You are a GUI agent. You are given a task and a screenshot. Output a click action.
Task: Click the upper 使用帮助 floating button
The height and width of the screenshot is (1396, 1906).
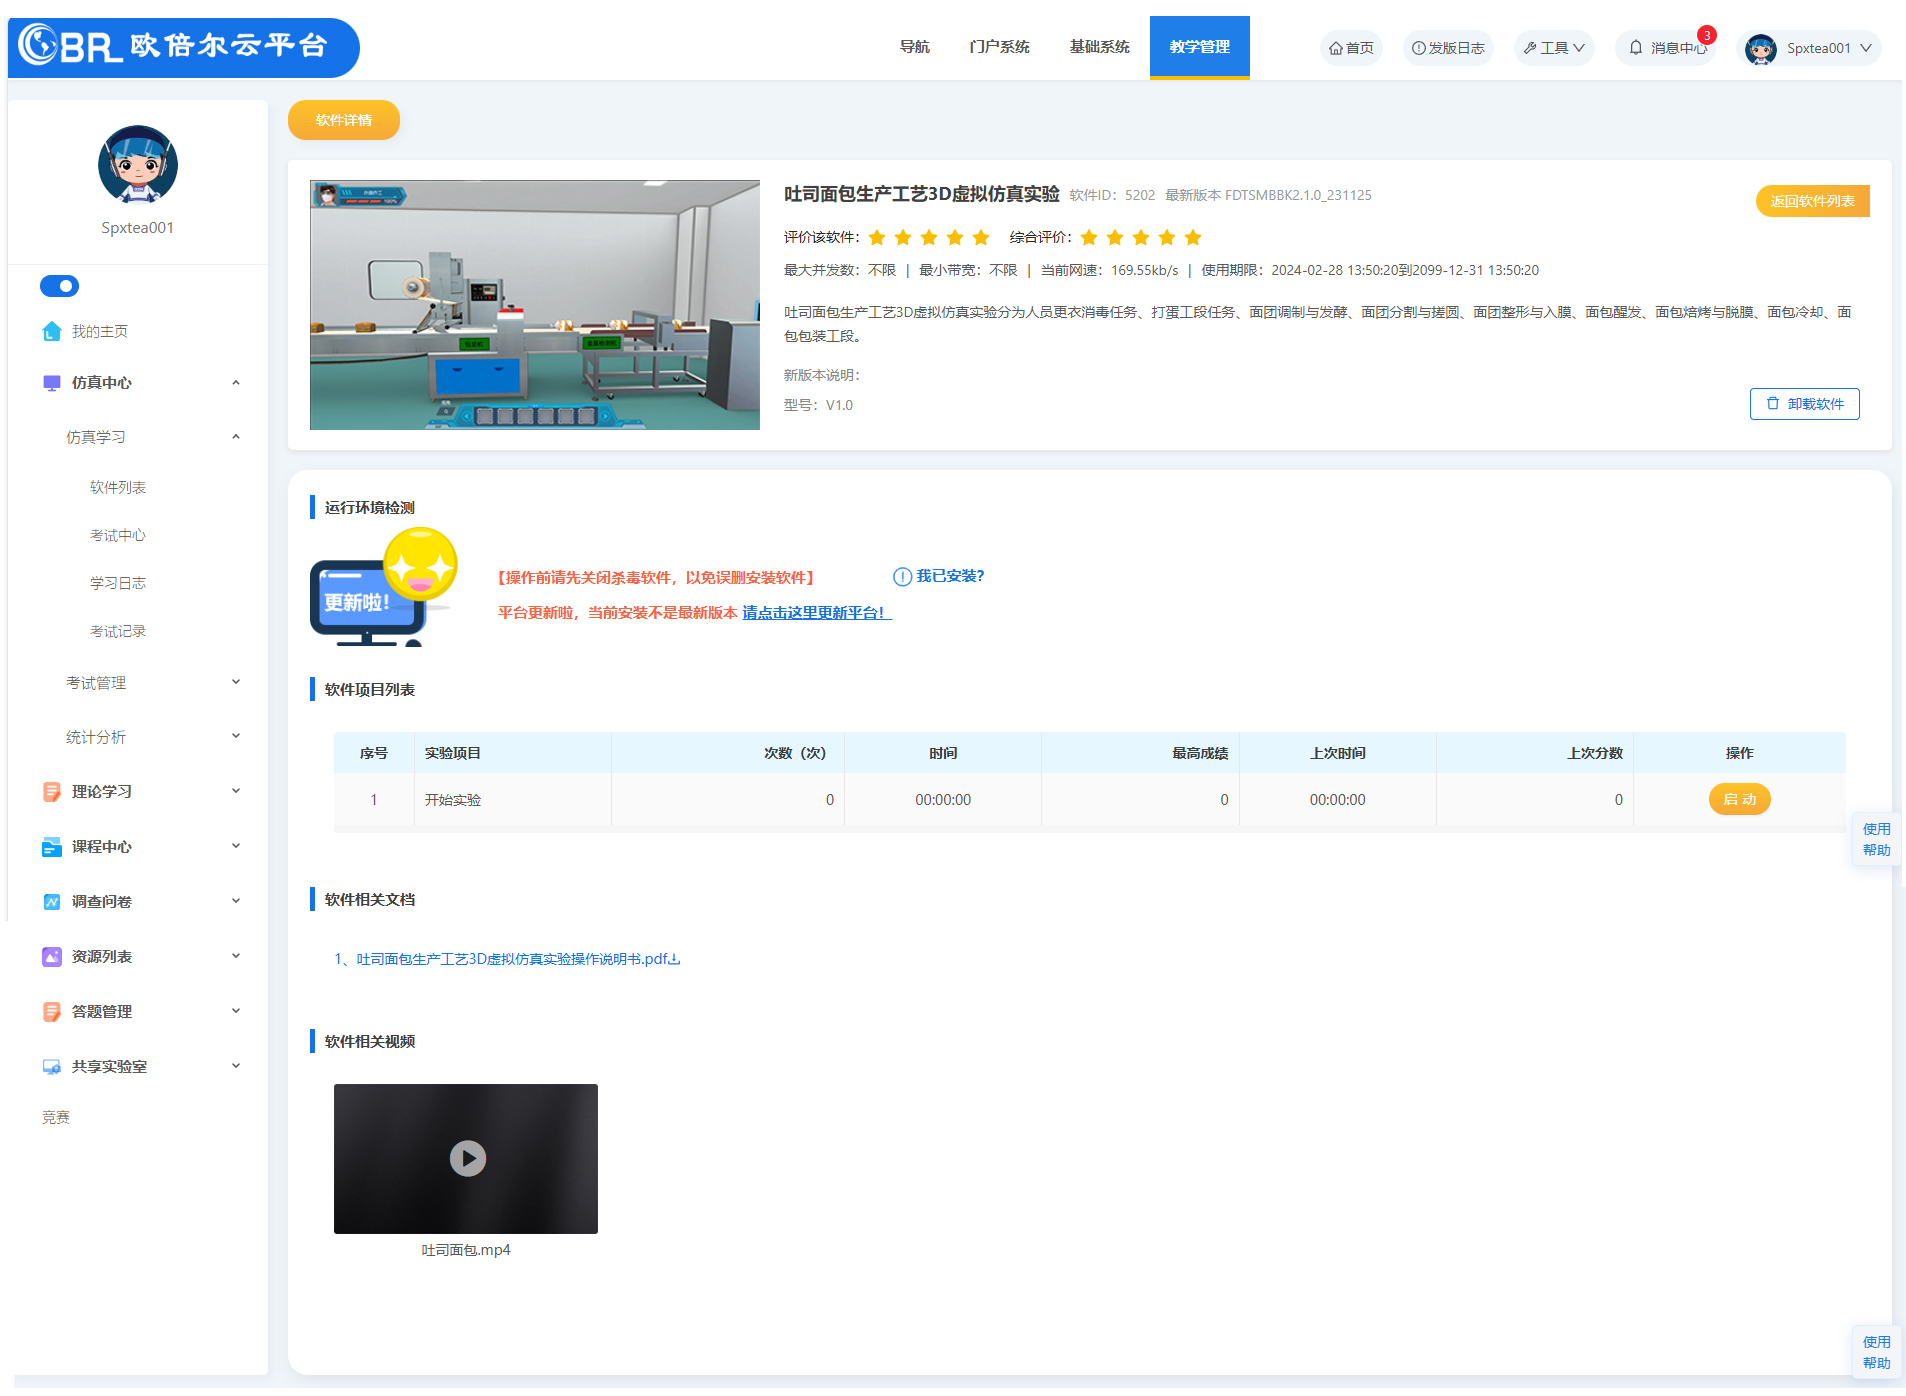1876,840
